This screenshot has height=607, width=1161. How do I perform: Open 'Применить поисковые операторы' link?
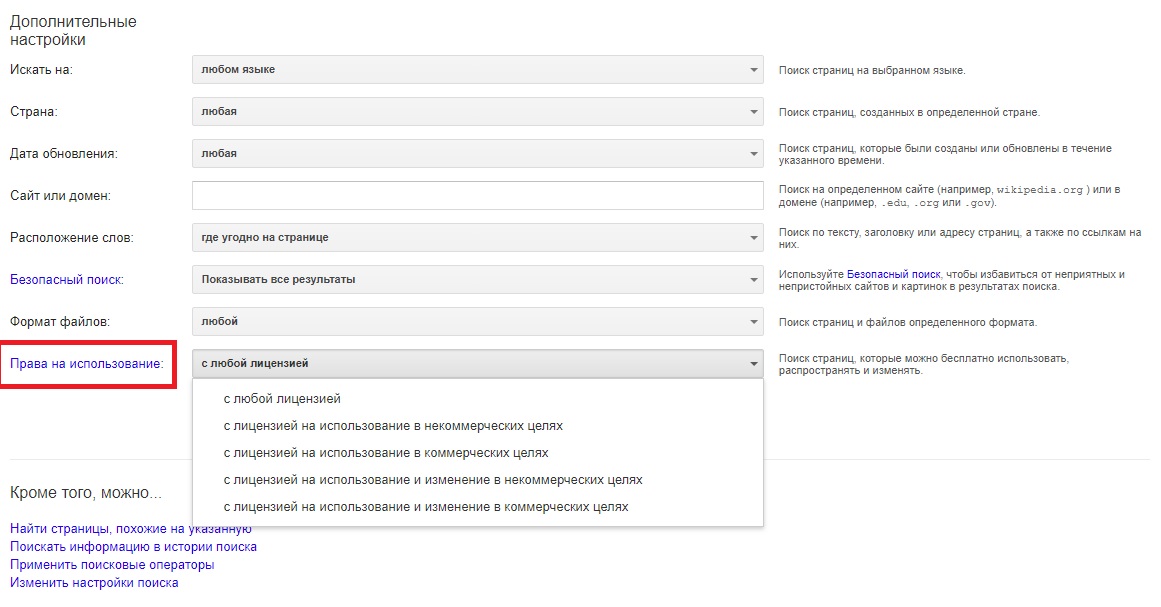click(x=112, y=565)
